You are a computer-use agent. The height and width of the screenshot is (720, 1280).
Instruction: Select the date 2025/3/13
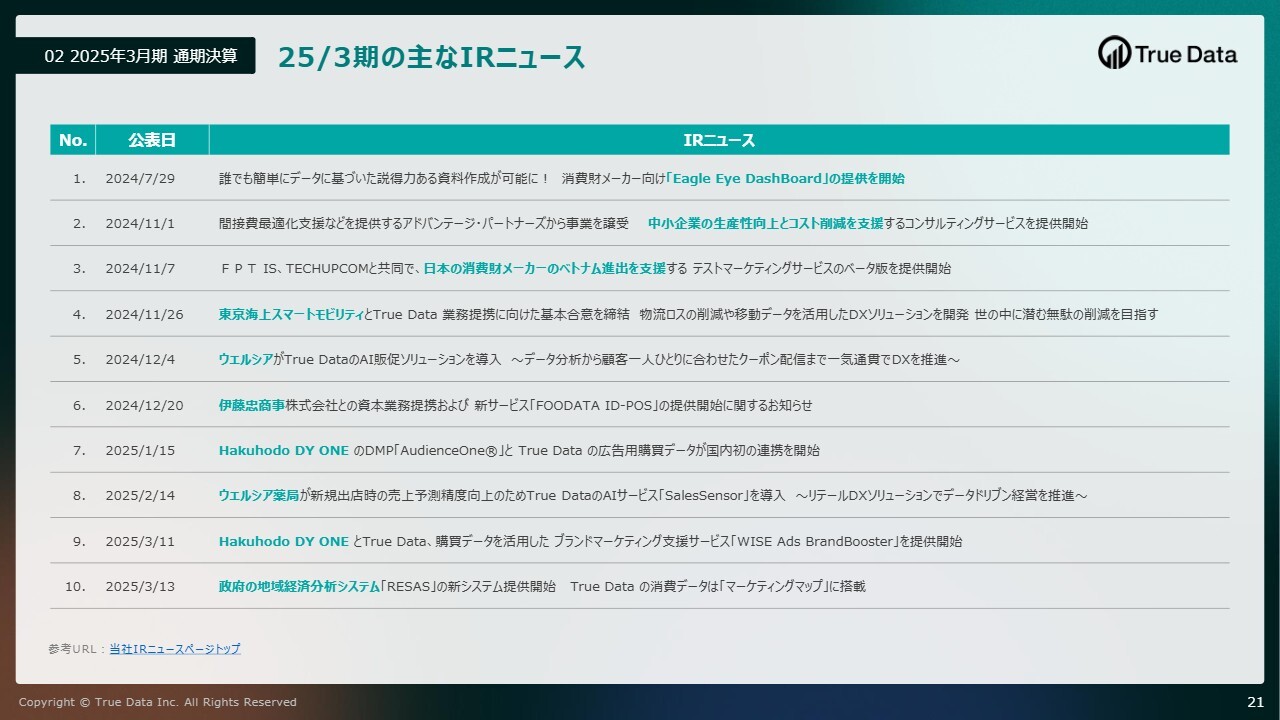140,587
